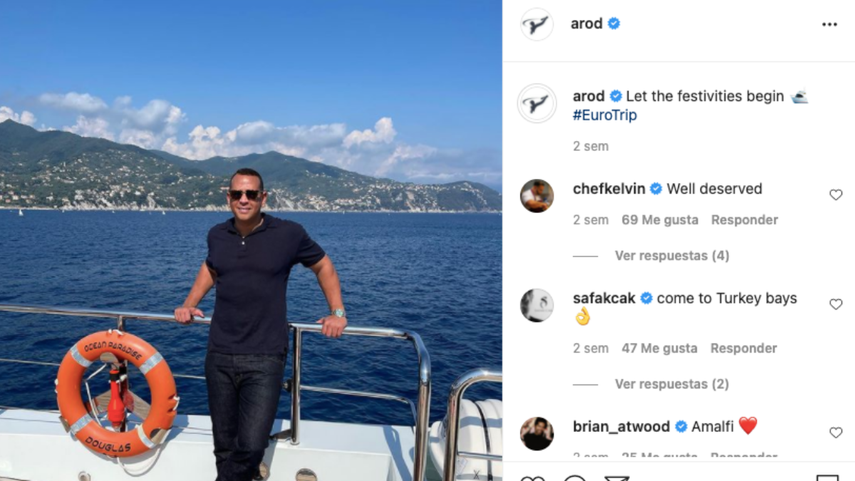Like the chefkelvin comment with heart
The width and height of the screenshot is (855, 481).
(836, 195)
